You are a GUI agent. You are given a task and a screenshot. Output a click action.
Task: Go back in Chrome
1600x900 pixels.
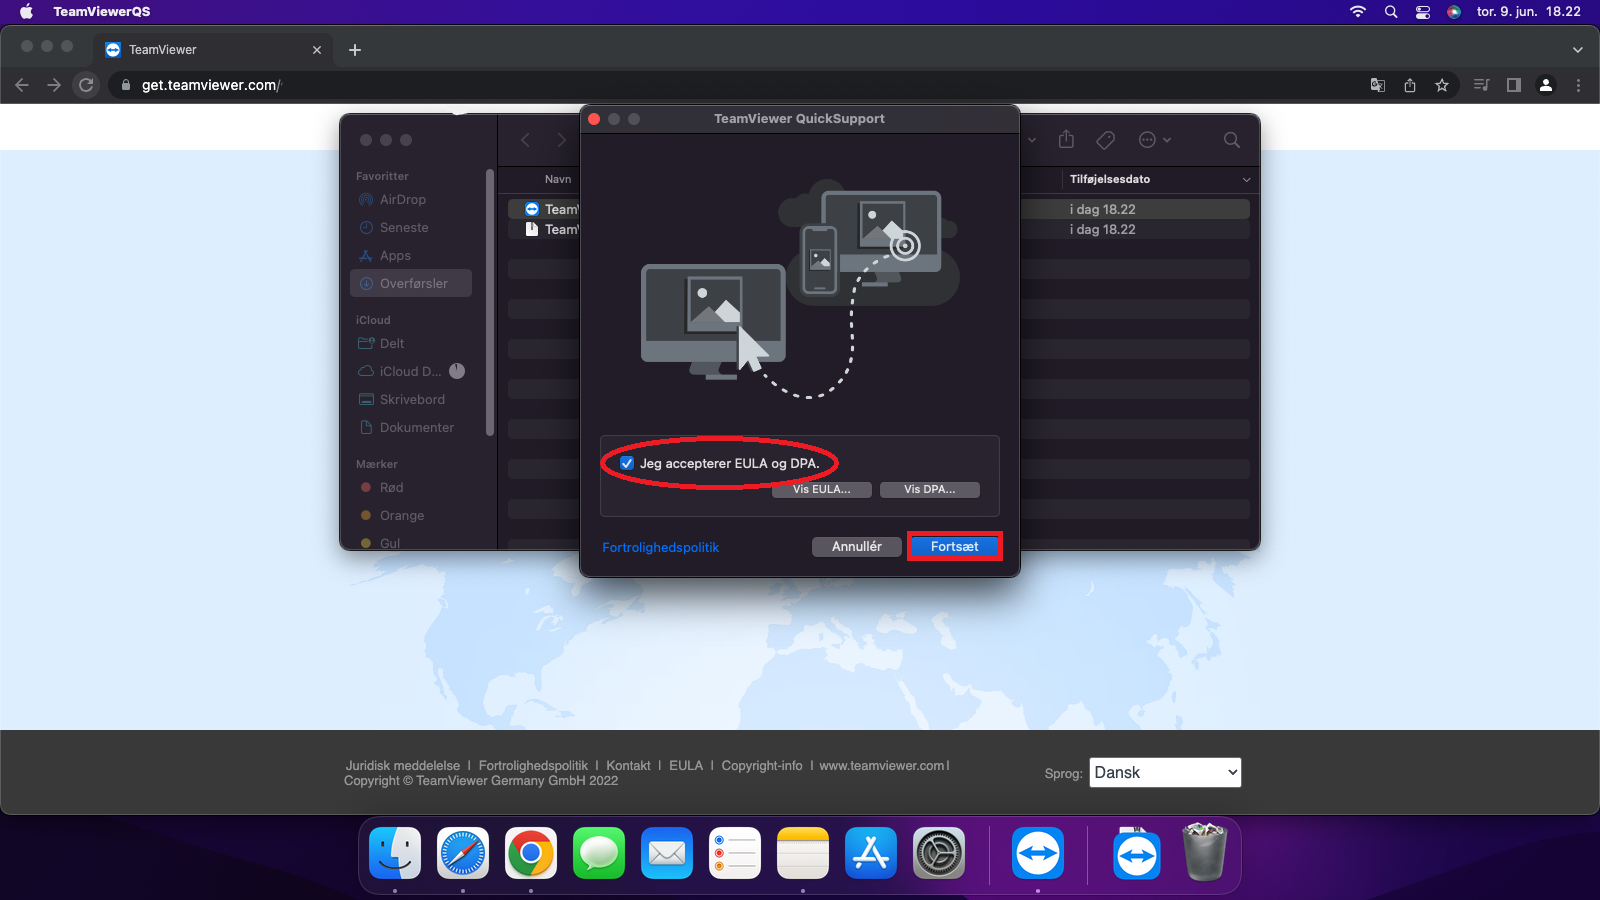pyautogui.click(x=22, y=85)
